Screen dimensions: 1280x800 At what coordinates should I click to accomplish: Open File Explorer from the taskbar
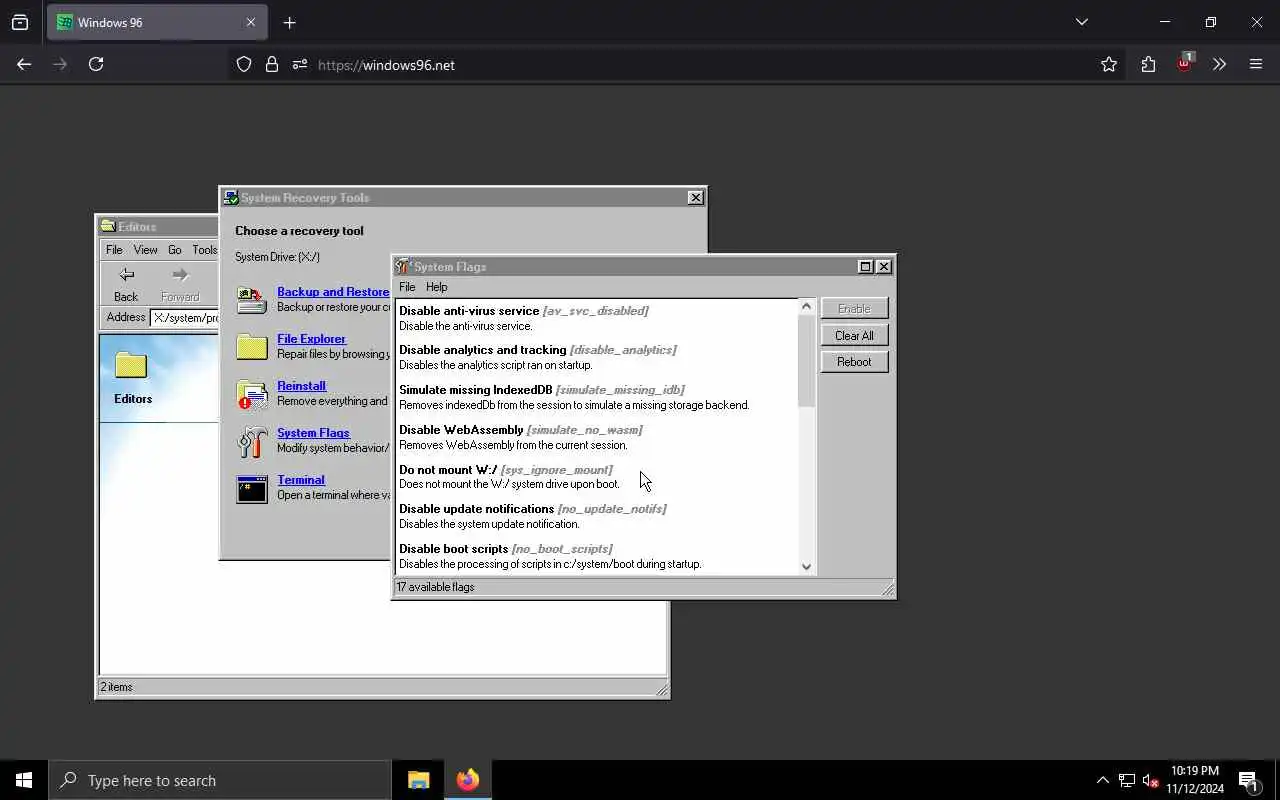[x=419, y=780]
